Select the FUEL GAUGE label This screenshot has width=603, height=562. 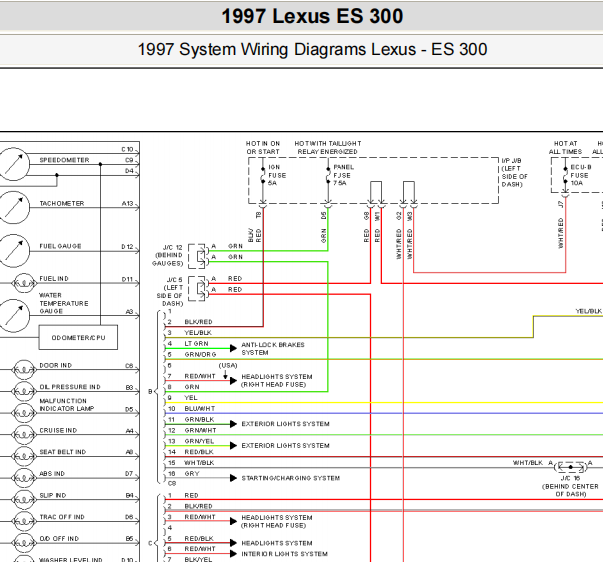[x=60, y=246]
